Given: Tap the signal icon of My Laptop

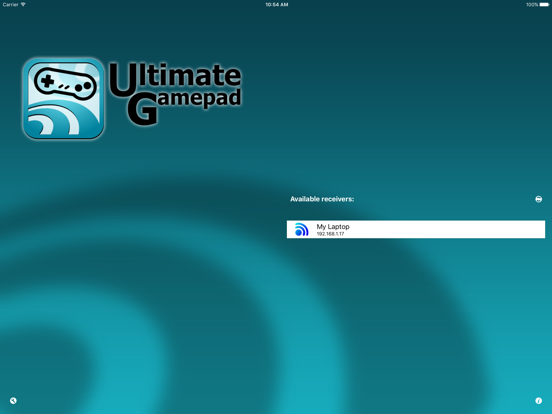Looking at the screenshot, I should coord(301,230).
